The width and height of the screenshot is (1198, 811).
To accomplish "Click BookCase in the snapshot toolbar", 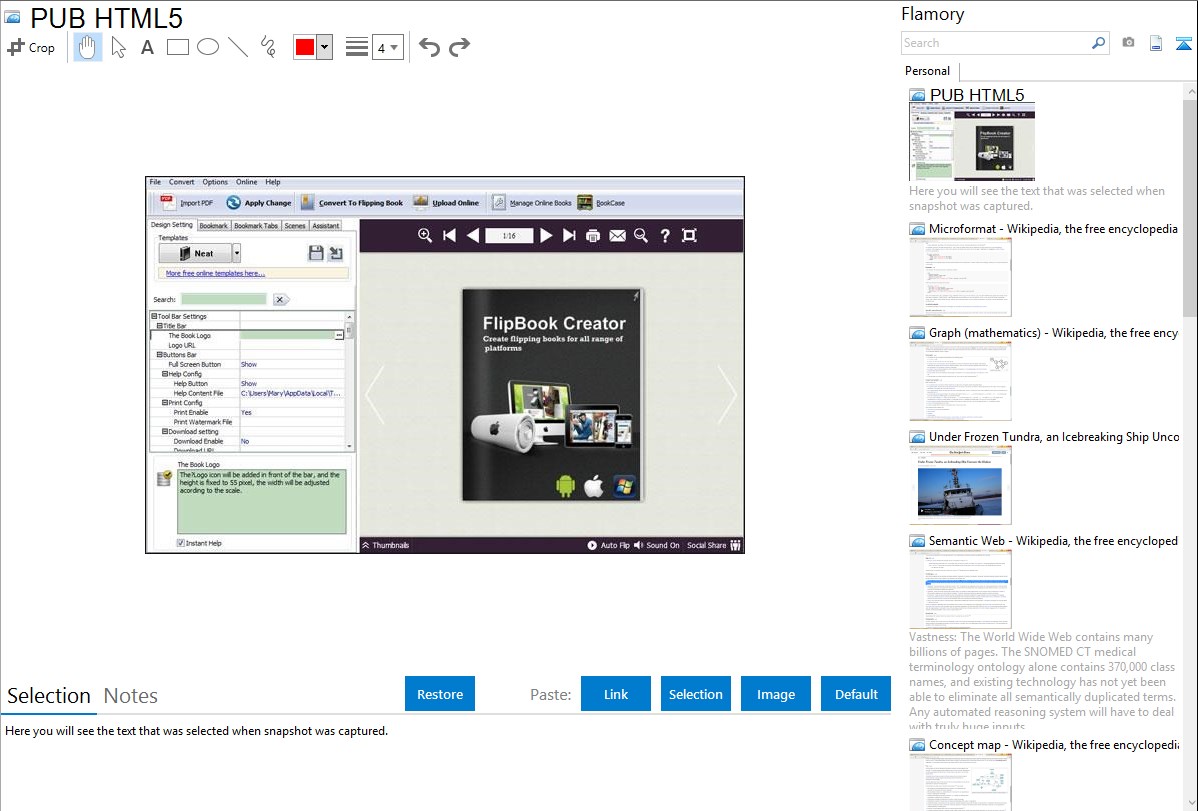I will click(x=601, y=203).
